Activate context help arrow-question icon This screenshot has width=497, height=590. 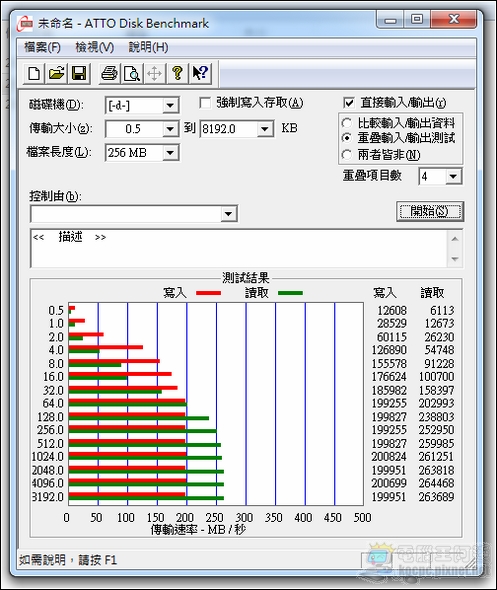point(200,73)
